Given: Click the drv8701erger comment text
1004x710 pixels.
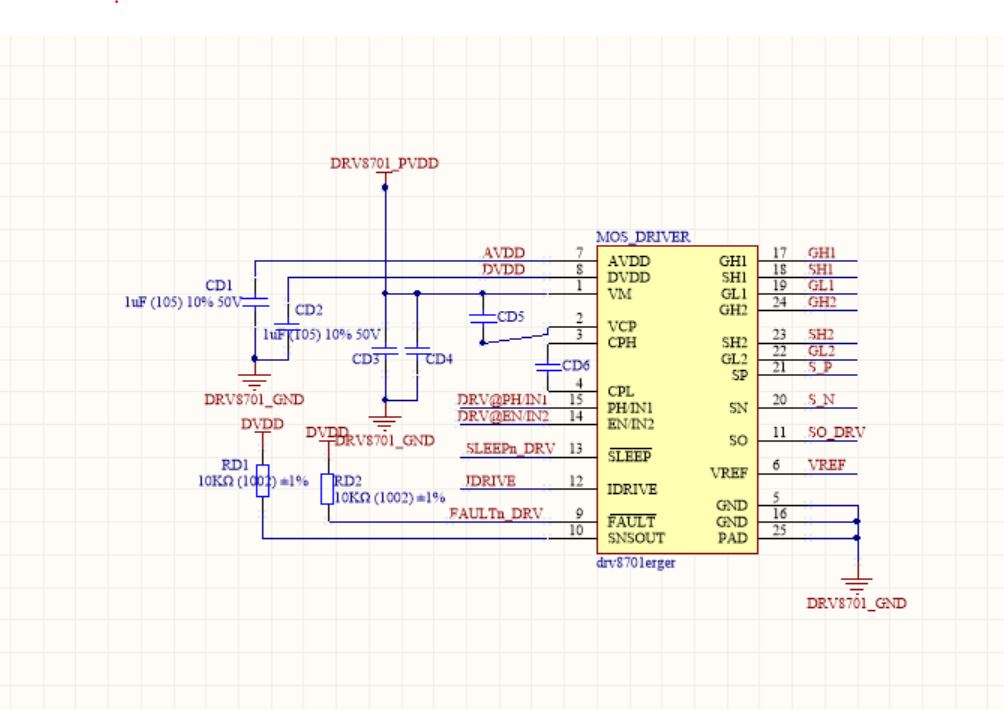Looking at the screenshot, I should 636,563.
